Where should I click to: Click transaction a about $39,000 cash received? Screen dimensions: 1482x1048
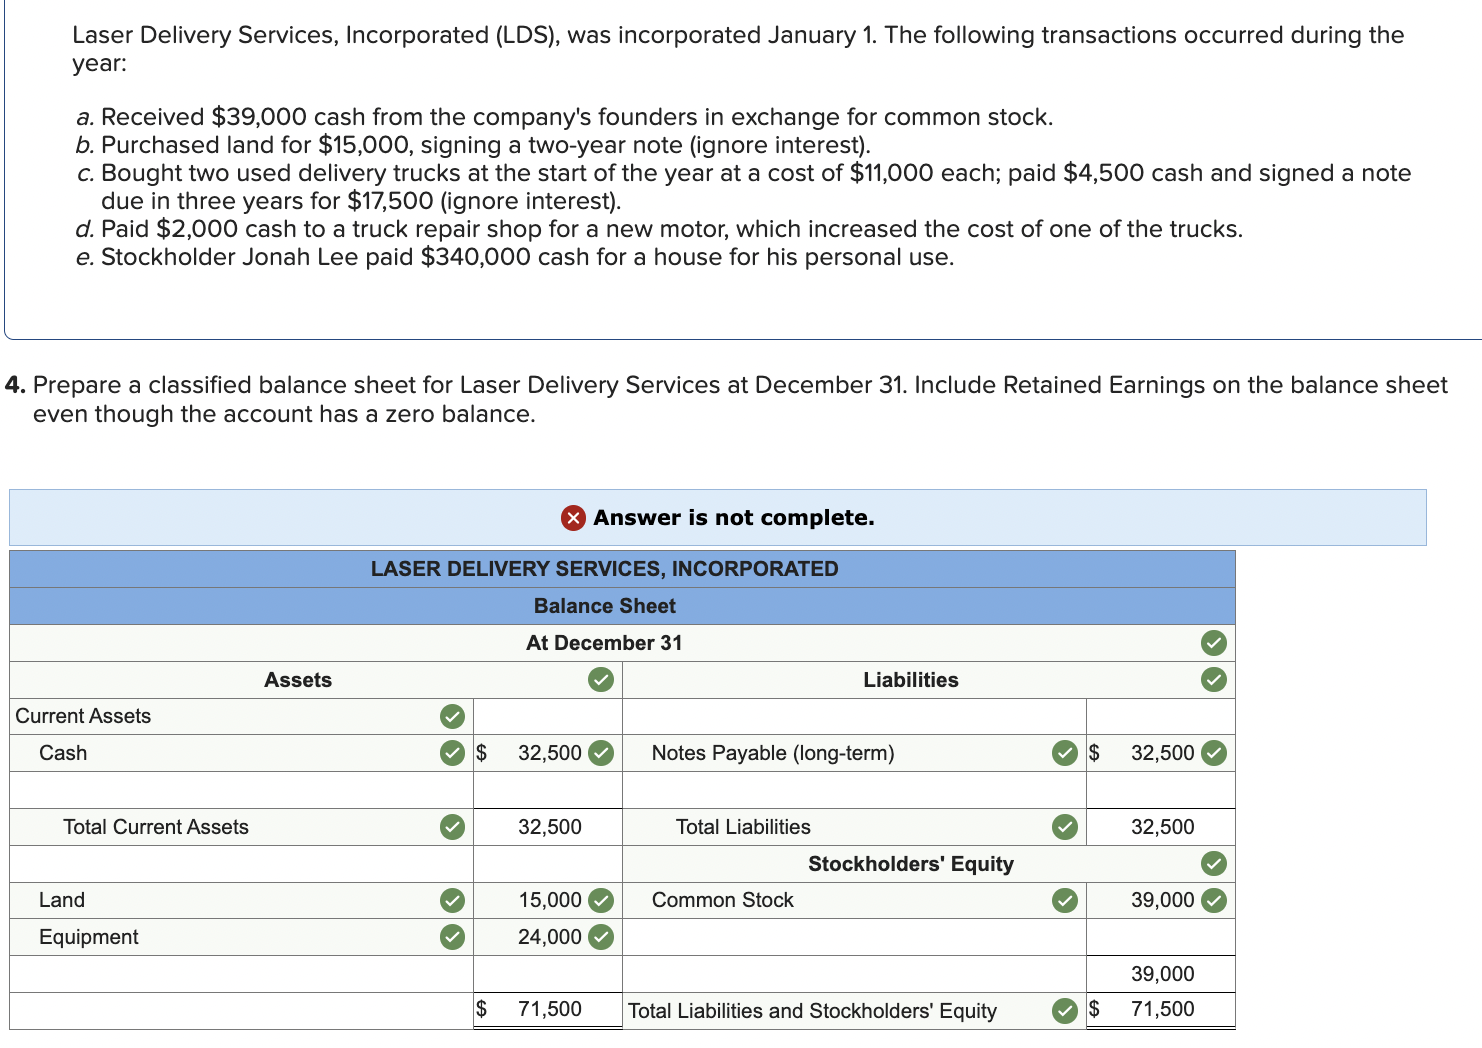click(x=565, y=117)
